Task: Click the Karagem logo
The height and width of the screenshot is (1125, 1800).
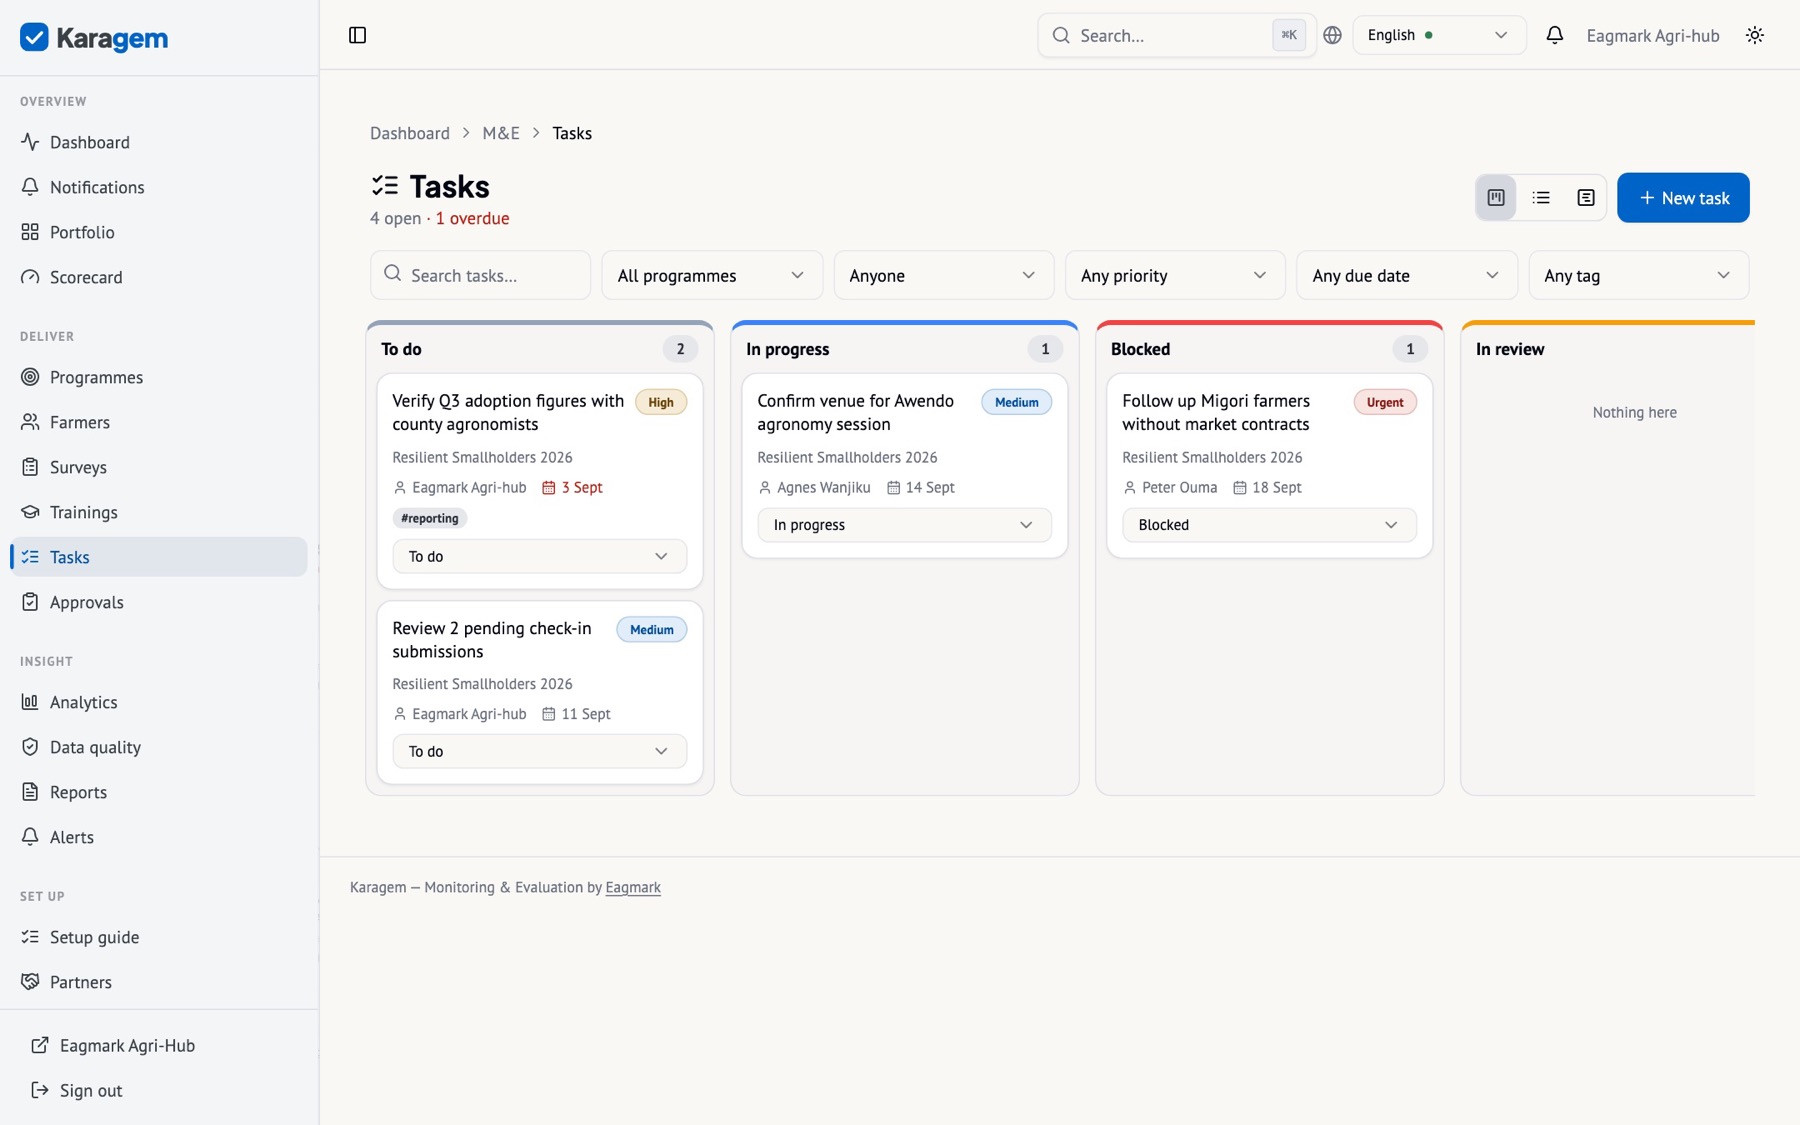Action: click(94, 38)
